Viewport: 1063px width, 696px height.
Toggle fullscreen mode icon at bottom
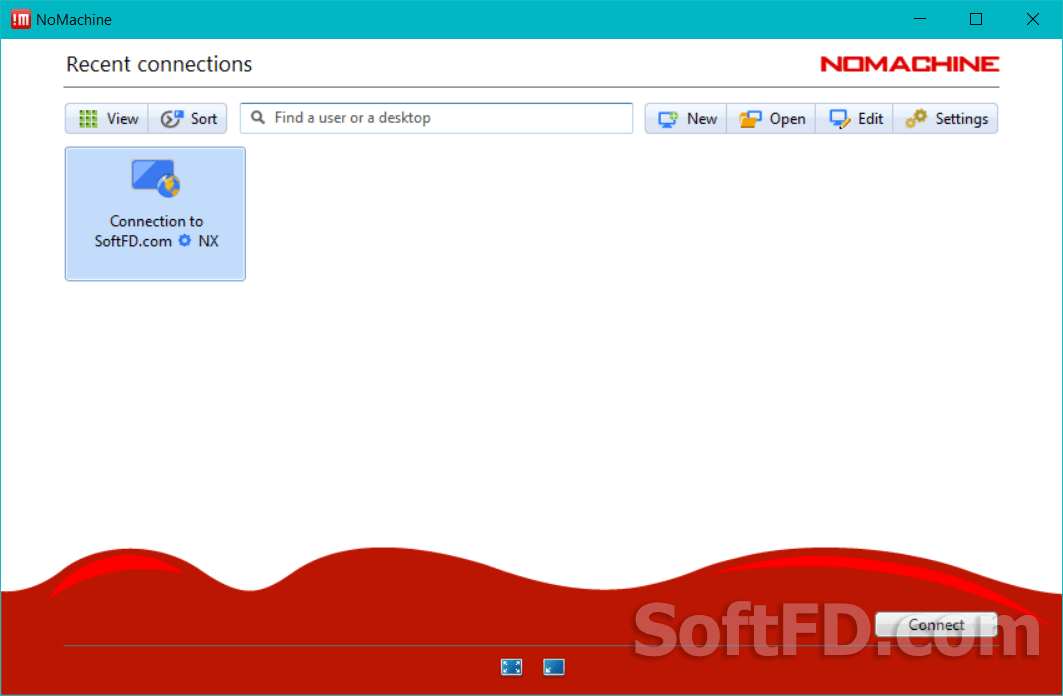point(511,667)
